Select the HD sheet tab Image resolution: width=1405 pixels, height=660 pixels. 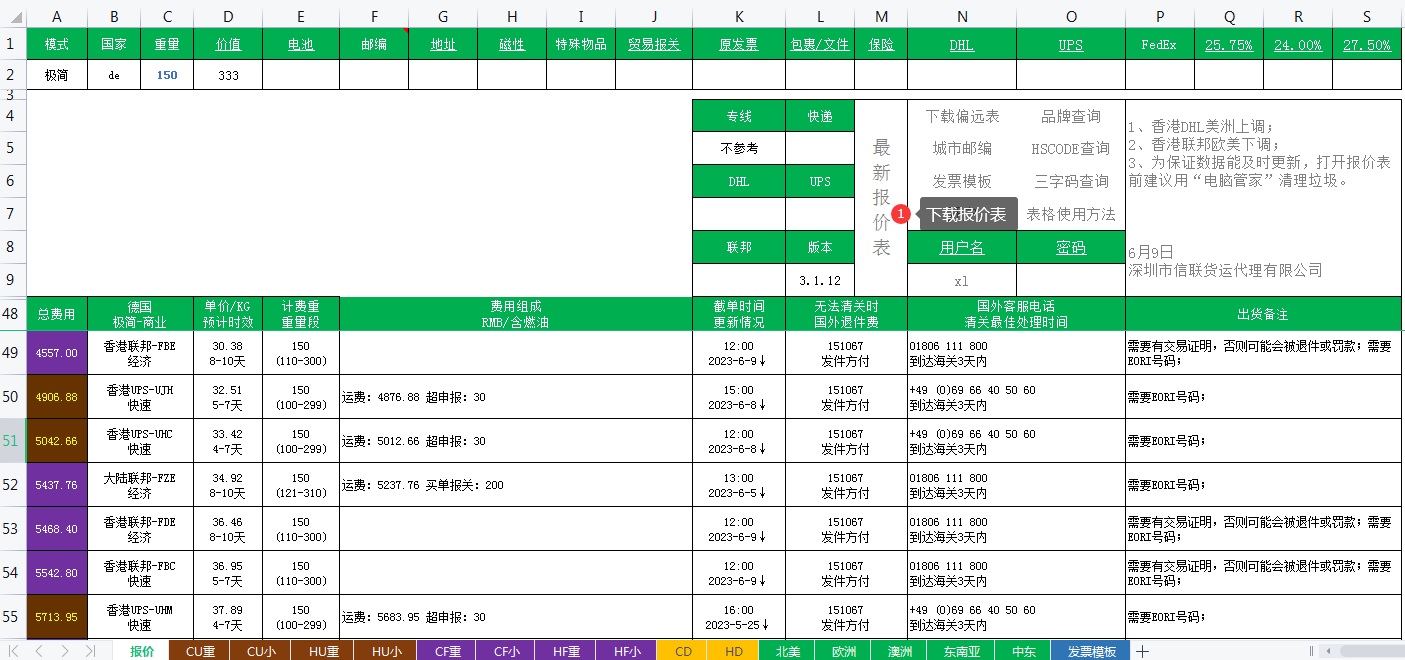click(x=733, y=651)
